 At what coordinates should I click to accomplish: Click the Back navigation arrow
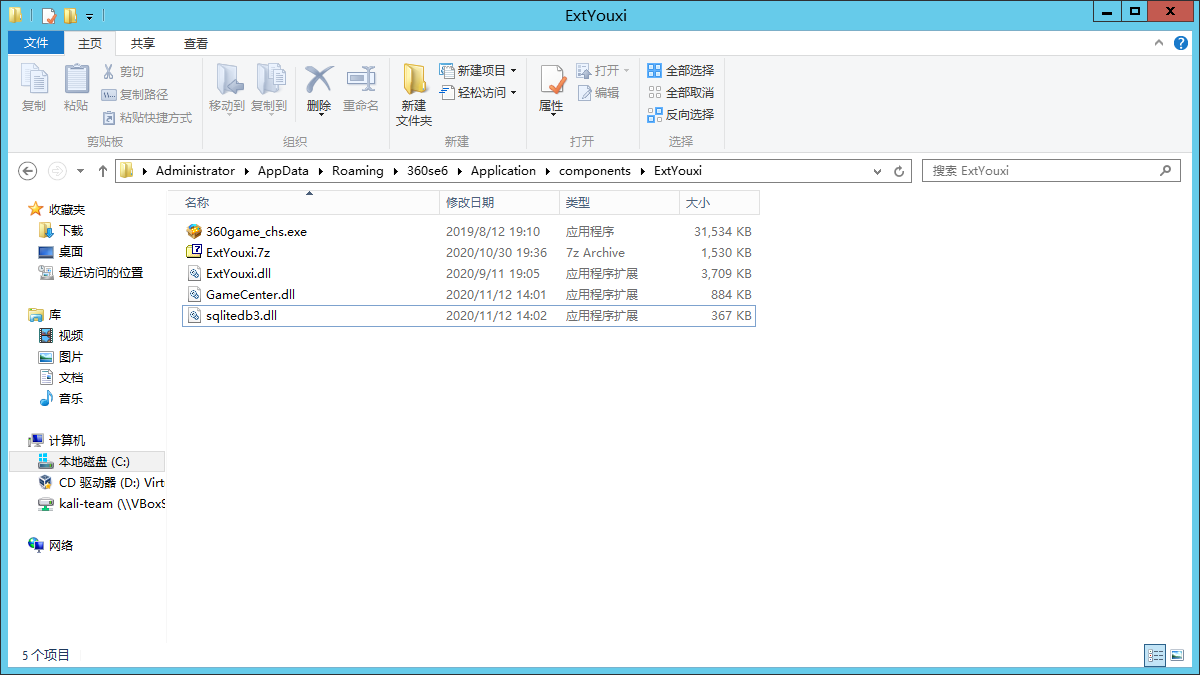[28, 171]
